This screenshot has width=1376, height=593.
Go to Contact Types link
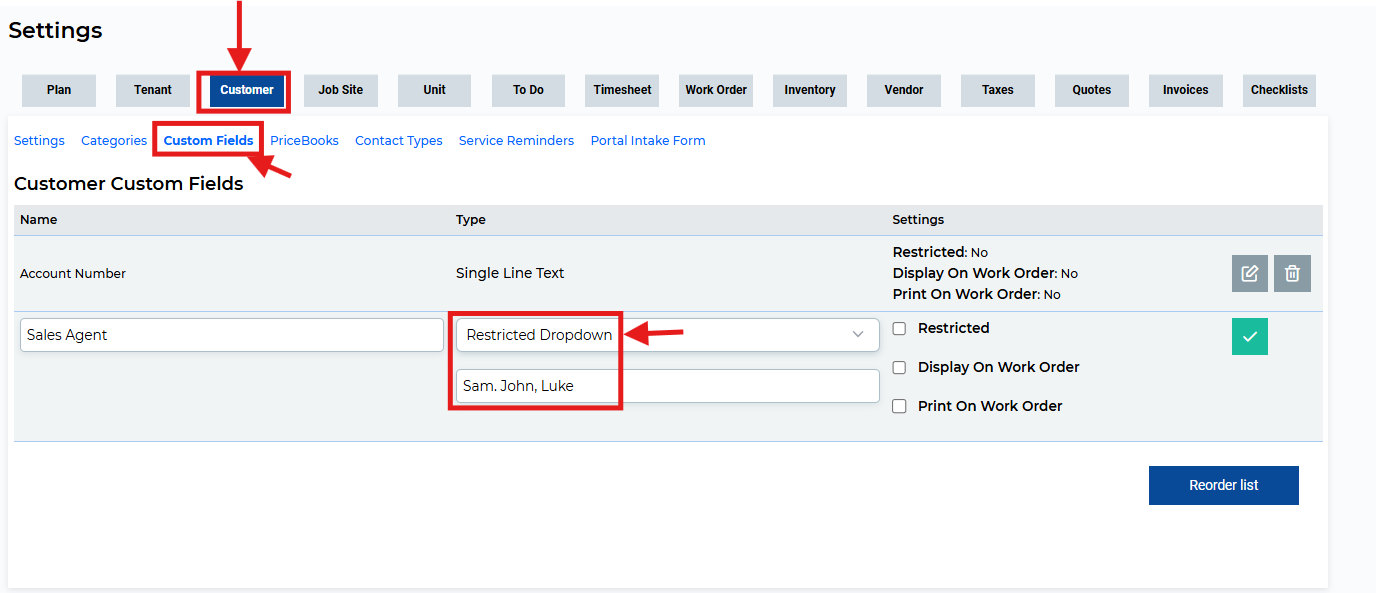pos(399,141)
